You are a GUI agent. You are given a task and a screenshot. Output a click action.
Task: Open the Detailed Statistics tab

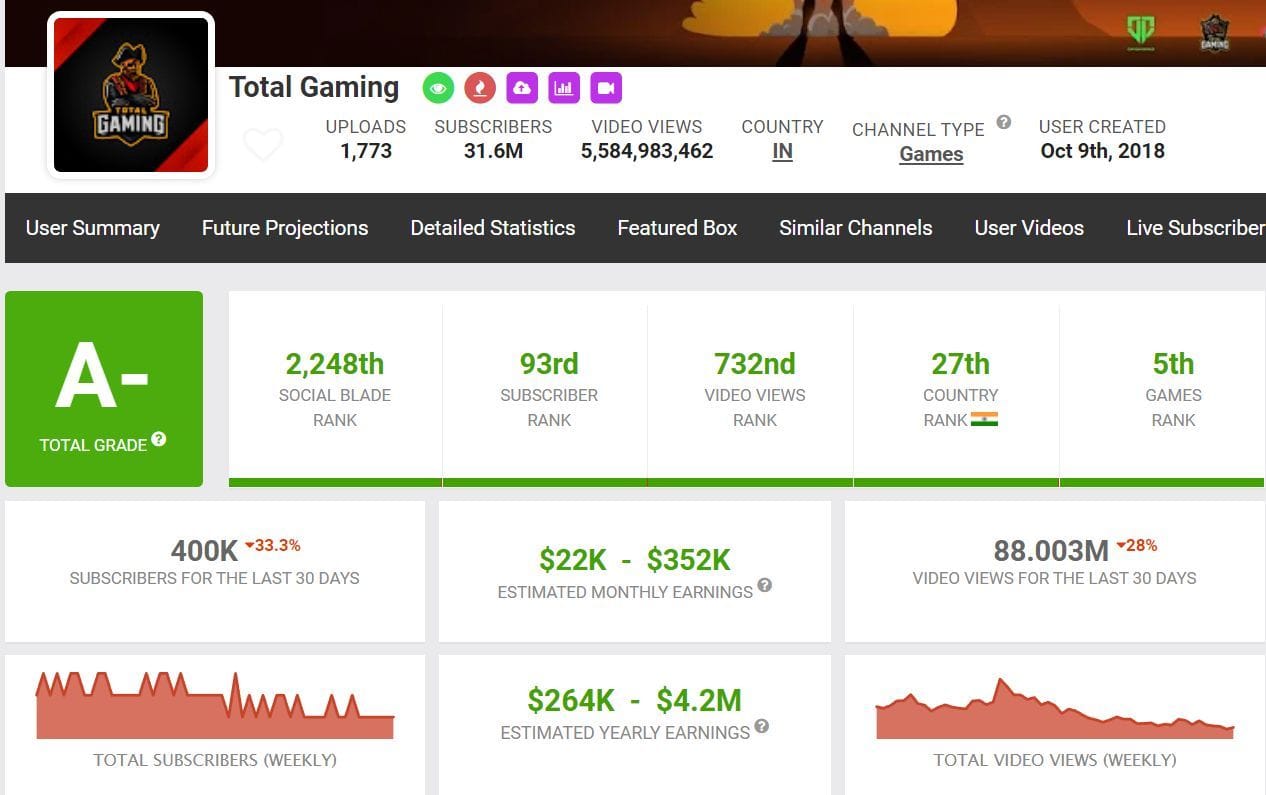tap(492, 228)
